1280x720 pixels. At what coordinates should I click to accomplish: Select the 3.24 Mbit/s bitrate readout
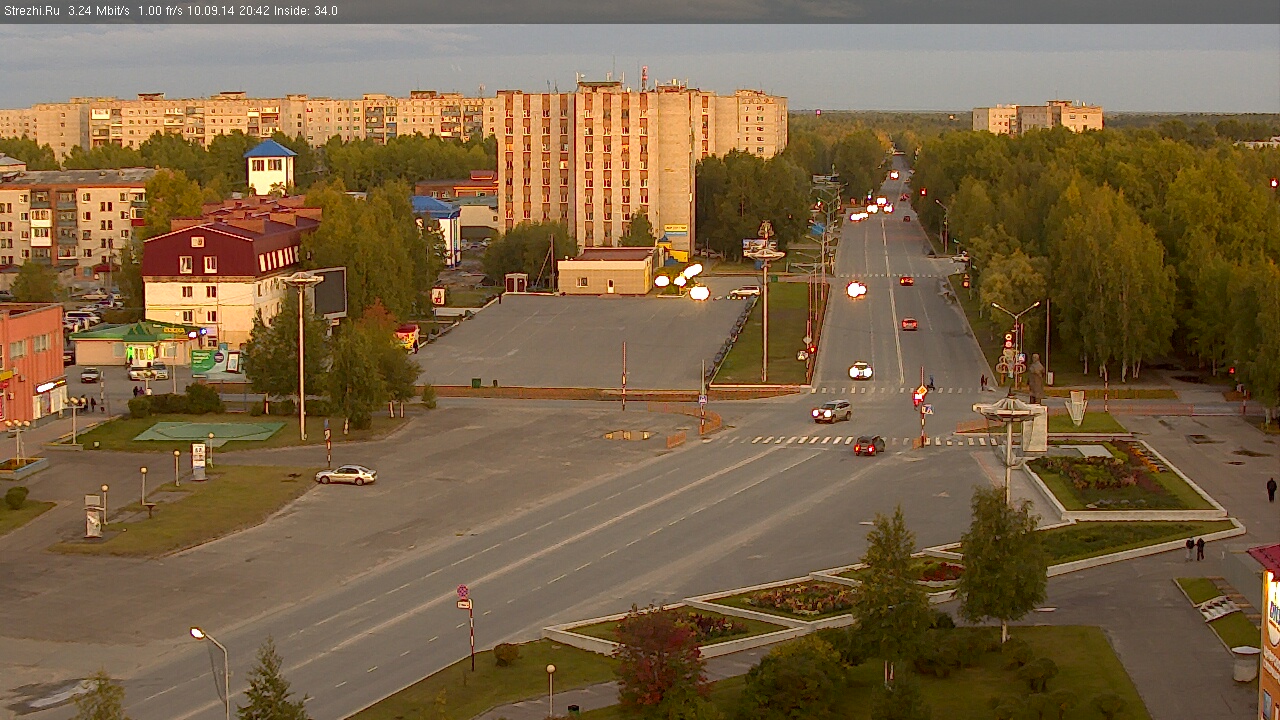coord(99,11)
